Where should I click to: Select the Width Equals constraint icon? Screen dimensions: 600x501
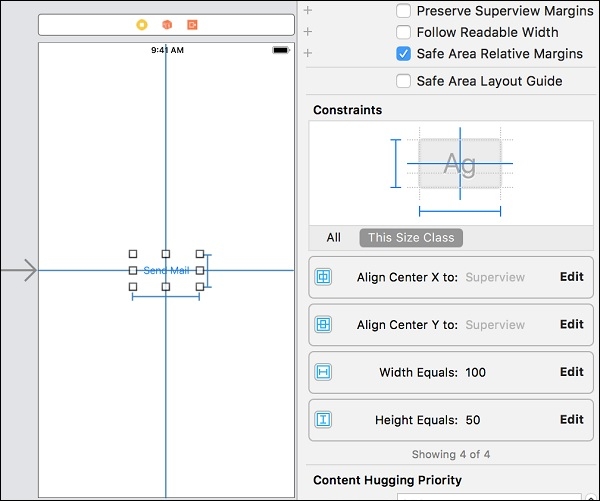pos(323,372)
